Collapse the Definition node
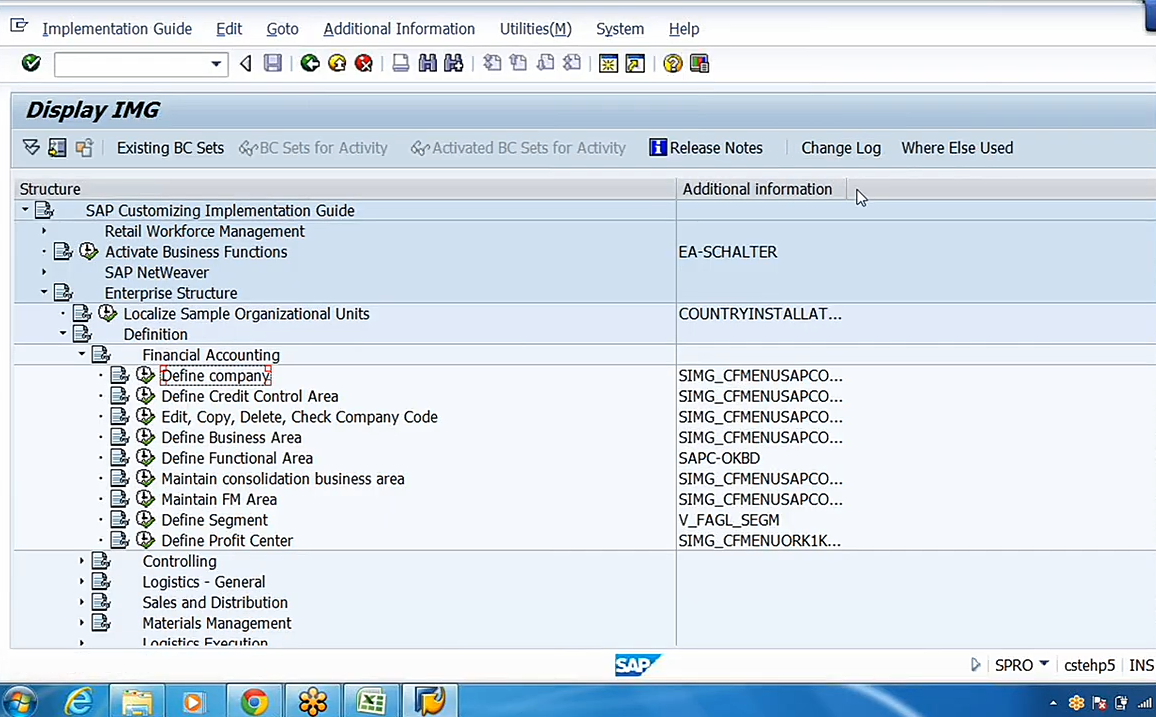Image resolution: width=1156 pixels, height=717 pixels. [63, 334]
